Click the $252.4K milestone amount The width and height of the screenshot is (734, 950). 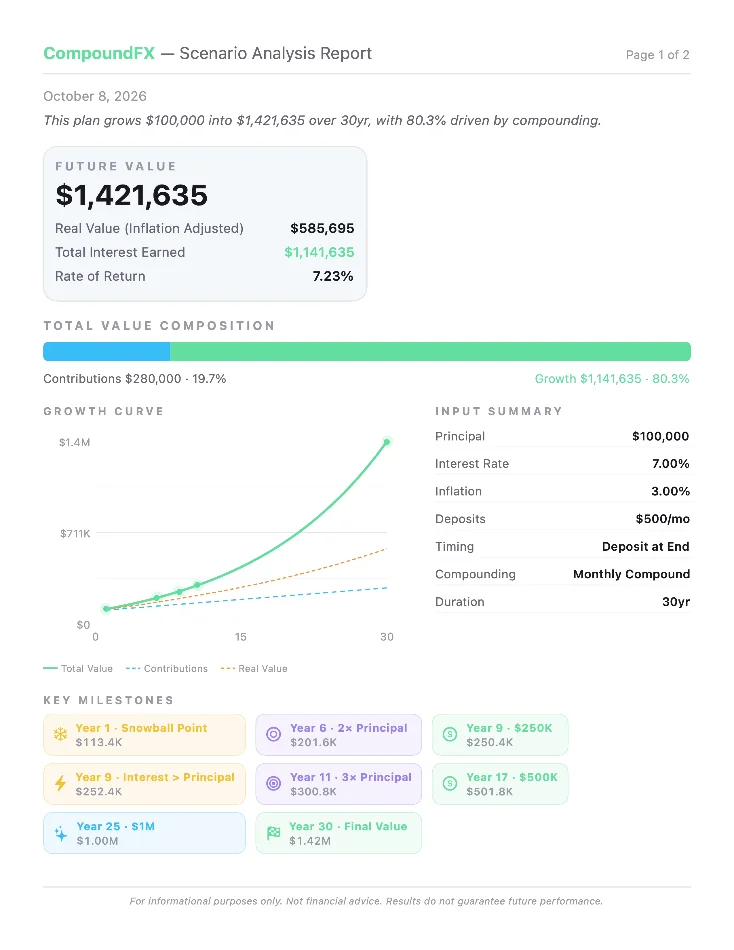click(99, 792)
